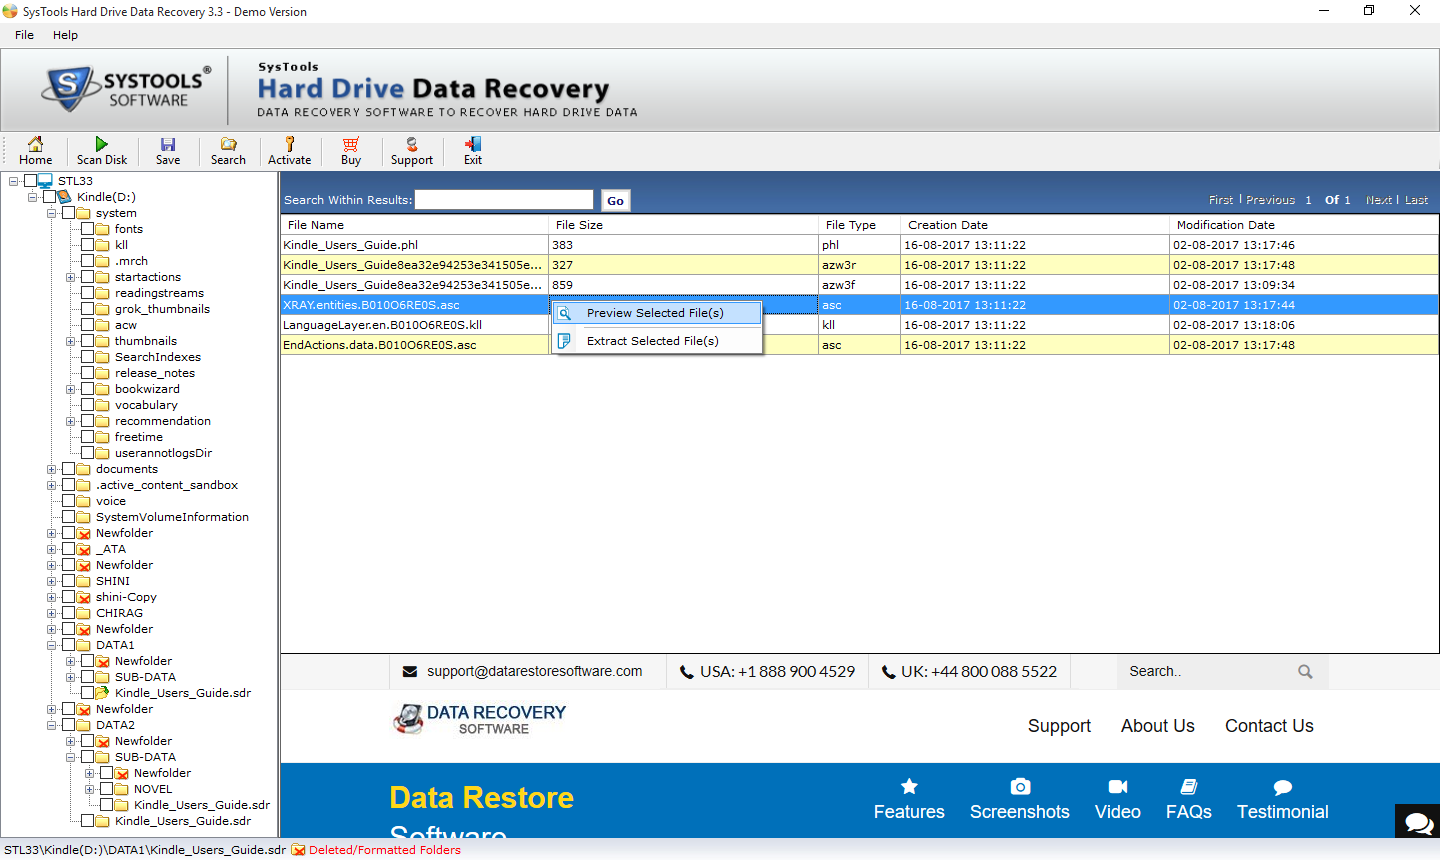Click the Search Within Results field

click(504, 200)
